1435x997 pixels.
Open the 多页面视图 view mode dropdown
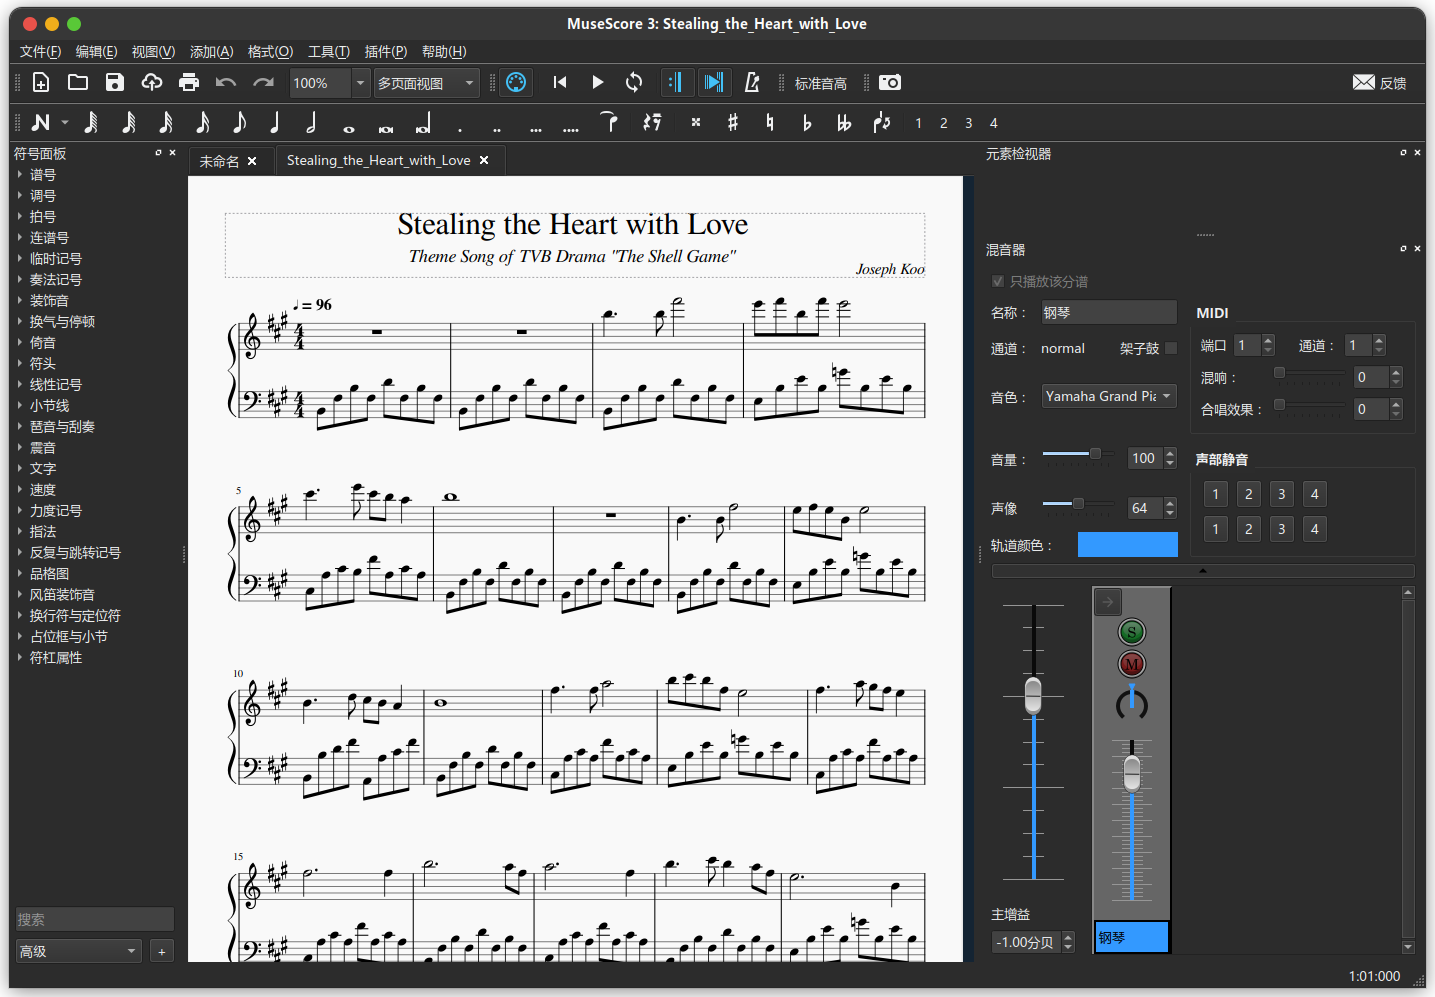[427, 83]
